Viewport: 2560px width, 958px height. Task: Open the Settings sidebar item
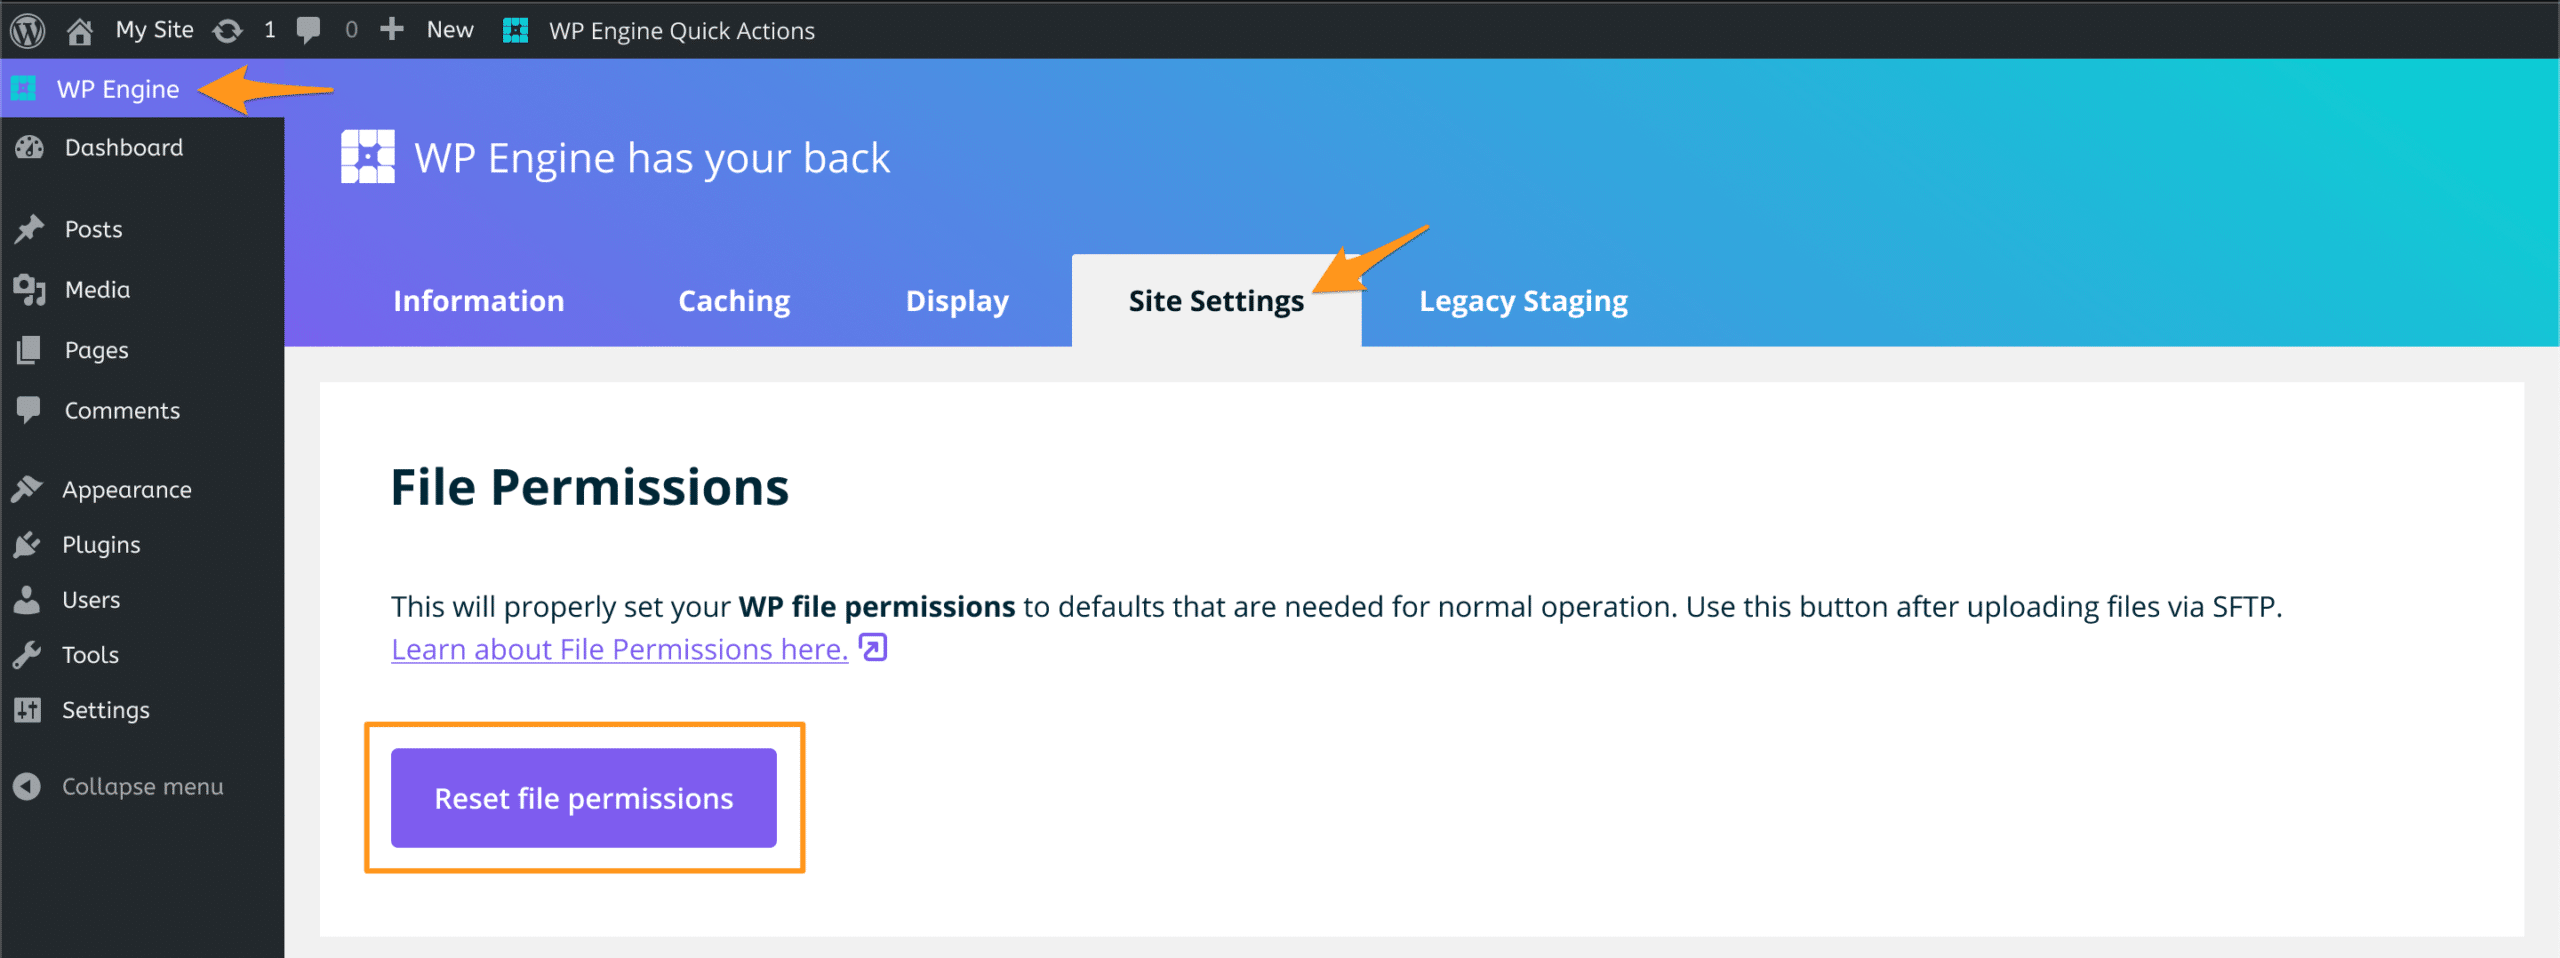pos(105,710)
